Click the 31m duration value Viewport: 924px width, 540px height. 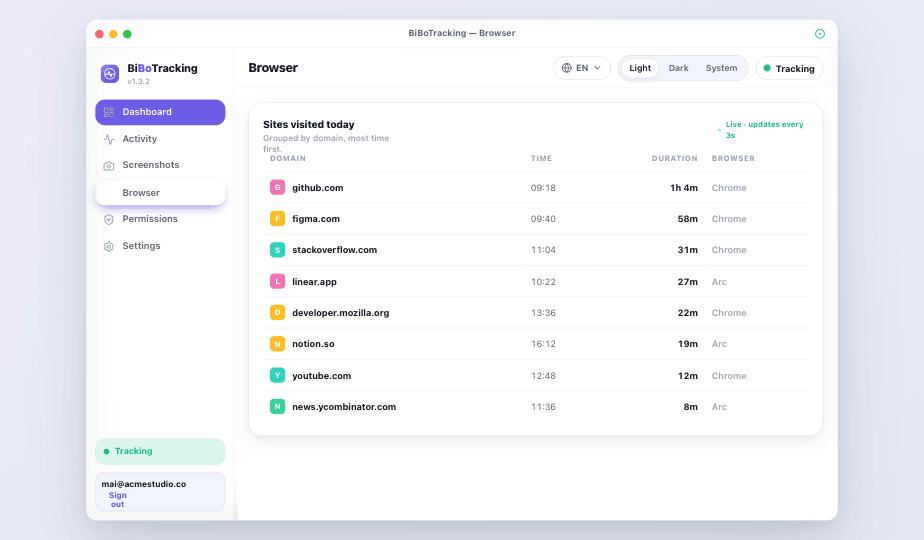688,250
